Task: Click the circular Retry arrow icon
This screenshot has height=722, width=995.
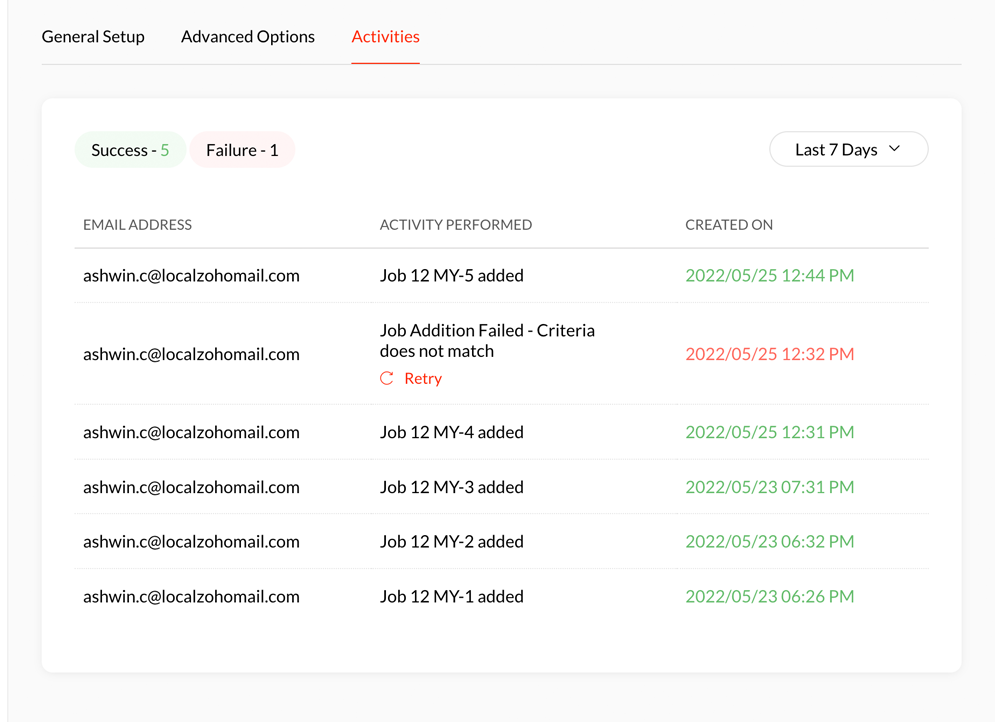Action: tap(387, 378)
